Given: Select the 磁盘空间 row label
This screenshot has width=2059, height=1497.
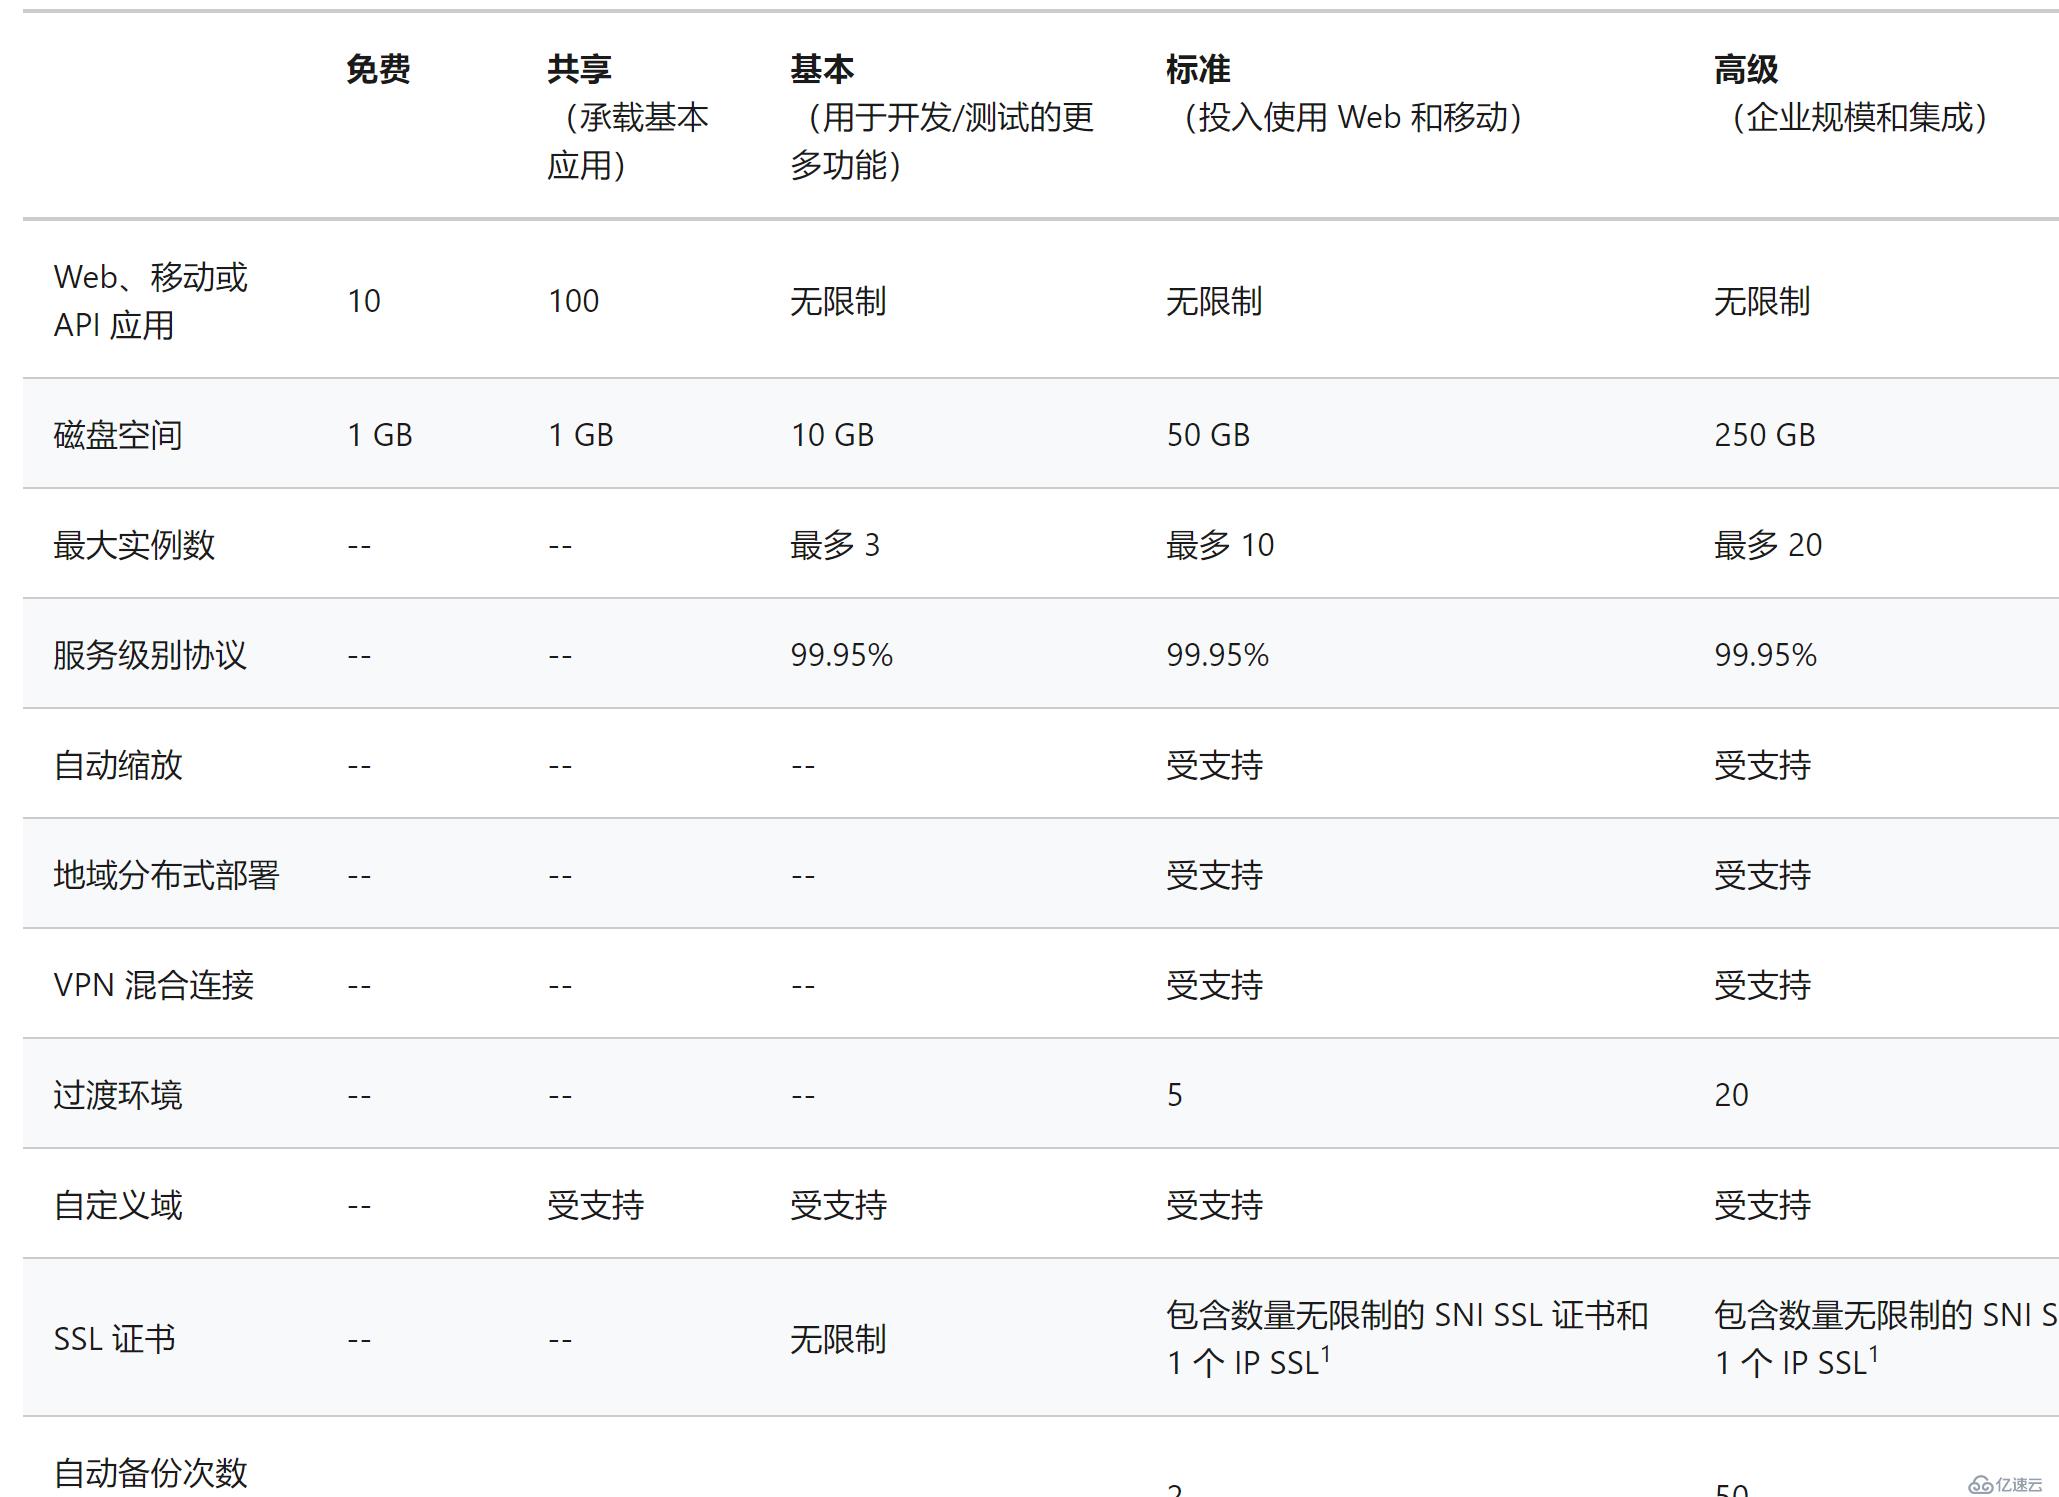Looking at the screenshot, I should pyautogui.click(x=118, y=435).
